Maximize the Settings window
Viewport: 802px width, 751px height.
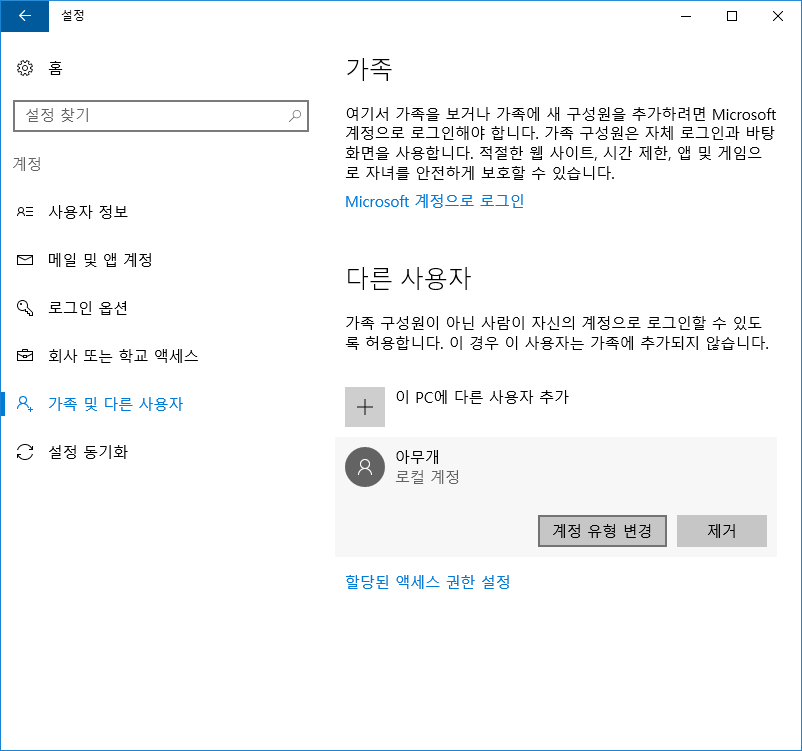tap(732, 16)
